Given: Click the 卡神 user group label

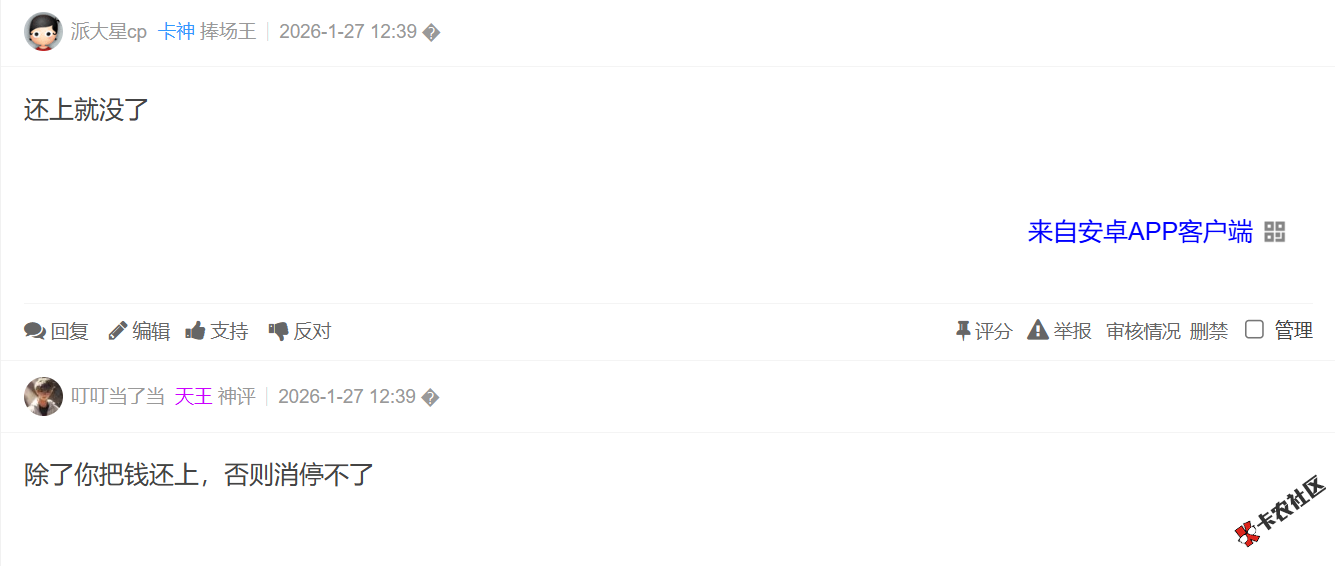Looking at the screenshot, I should click(x=176, y=32).
